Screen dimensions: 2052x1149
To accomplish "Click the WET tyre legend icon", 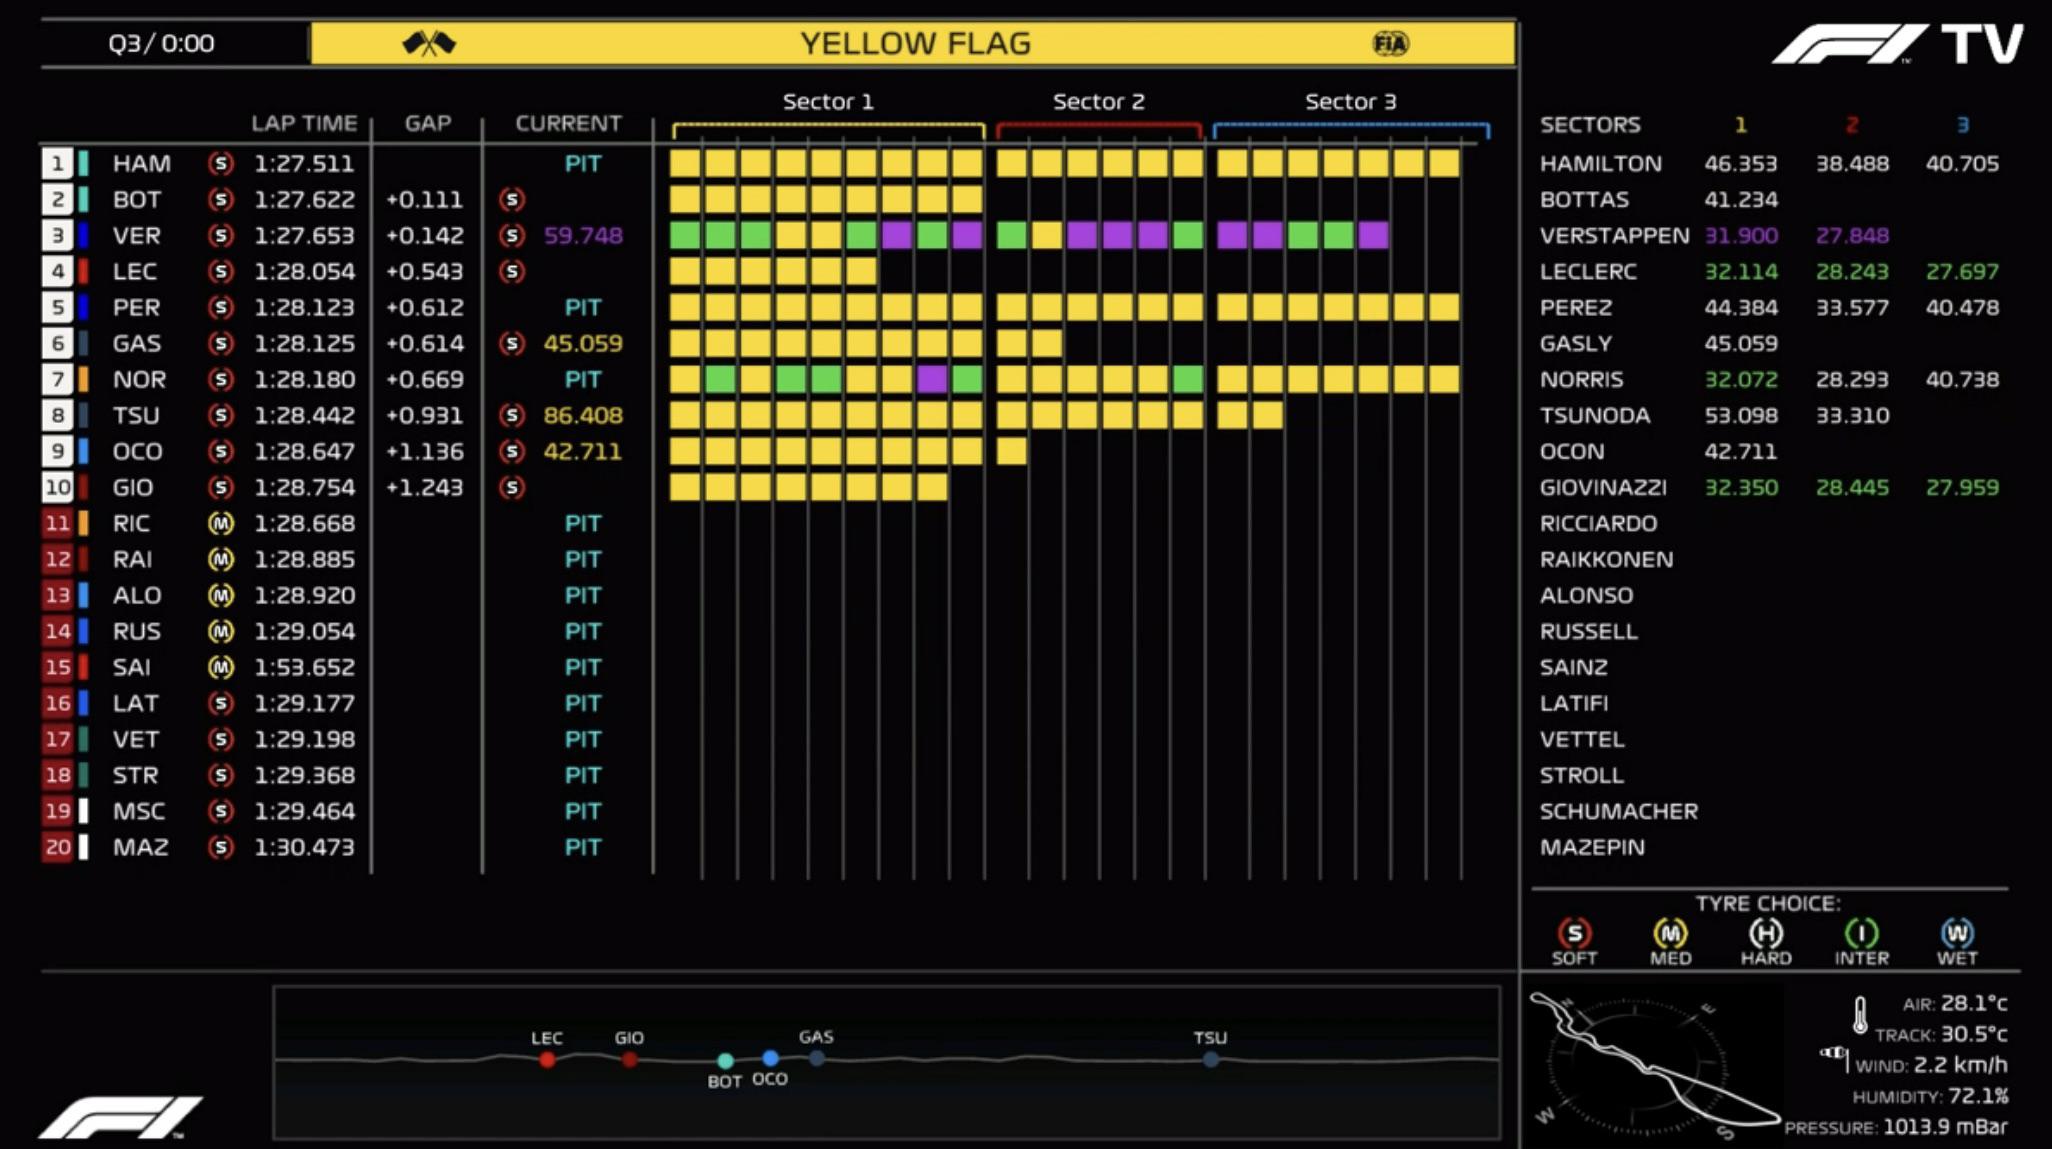I will click(1957, 933).
